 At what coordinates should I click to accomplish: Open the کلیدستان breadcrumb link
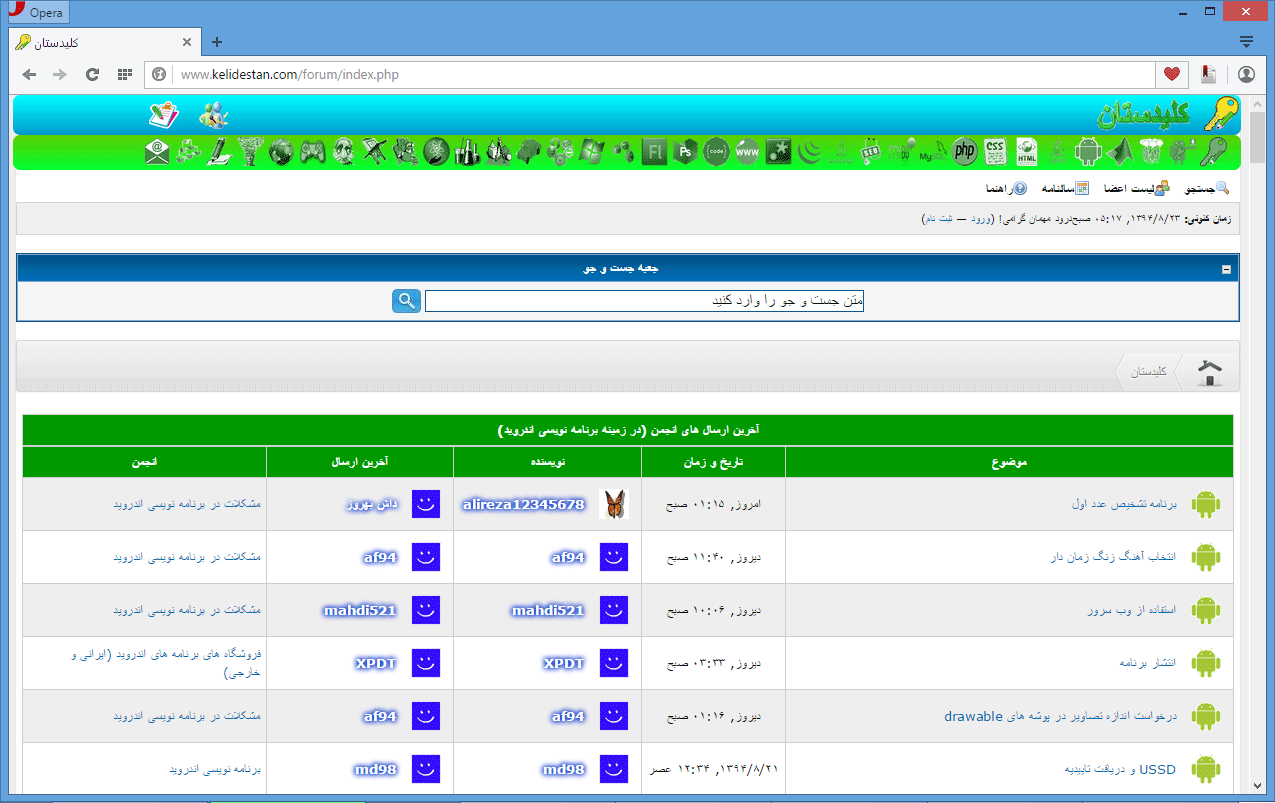coord(1148,372)
